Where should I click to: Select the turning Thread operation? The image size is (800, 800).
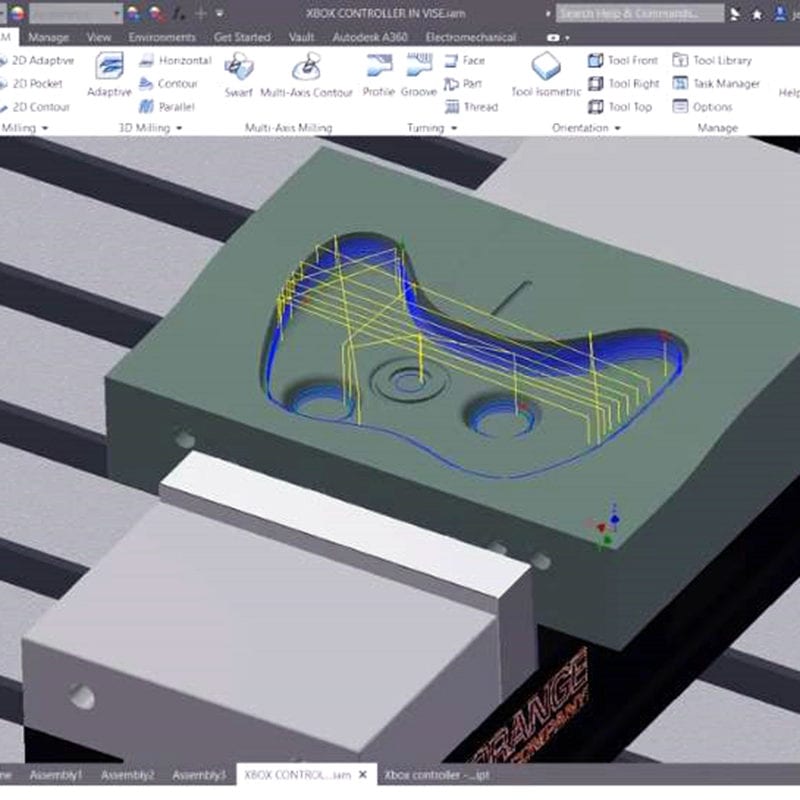click(x=471, y=107)
